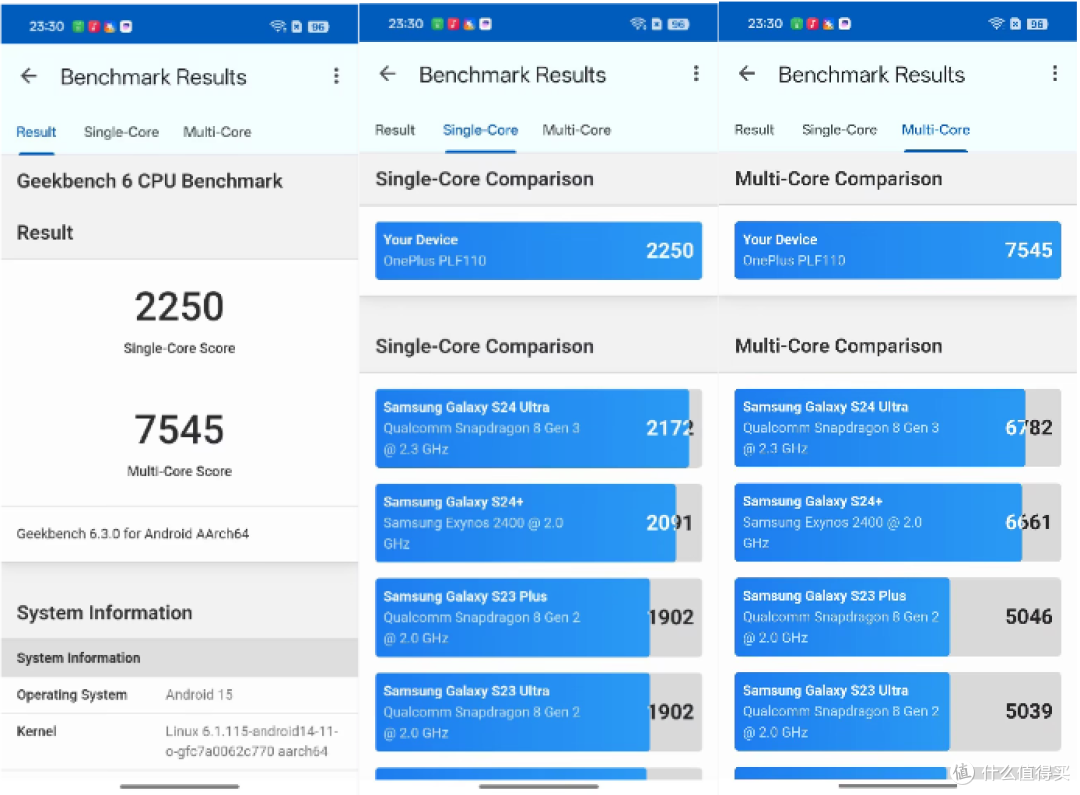The width and height of the screenshot is (1080, 795).
Task: Select Galaxy S23 Plus 1902 single-core bar
Action: click(538, 617)
